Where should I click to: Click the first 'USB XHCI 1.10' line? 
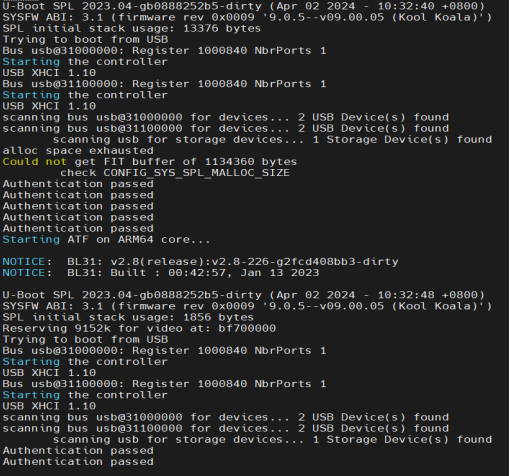pyautogui.click(x=49, y=73)
